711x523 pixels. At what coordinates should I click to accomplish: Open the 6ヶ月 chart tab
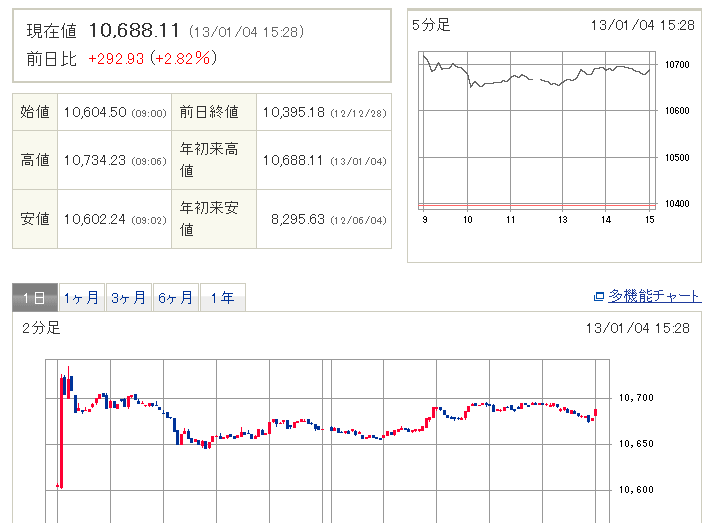click(x=175, y=298)
